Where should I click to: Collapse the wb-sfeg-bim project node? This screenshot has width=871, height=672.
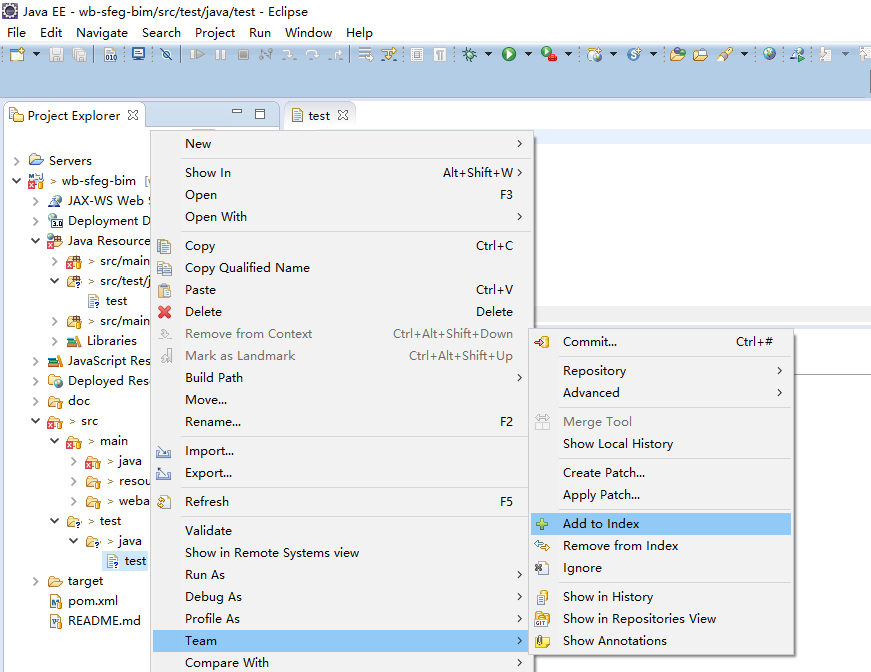pyautogui.click(x=17, y=180)
